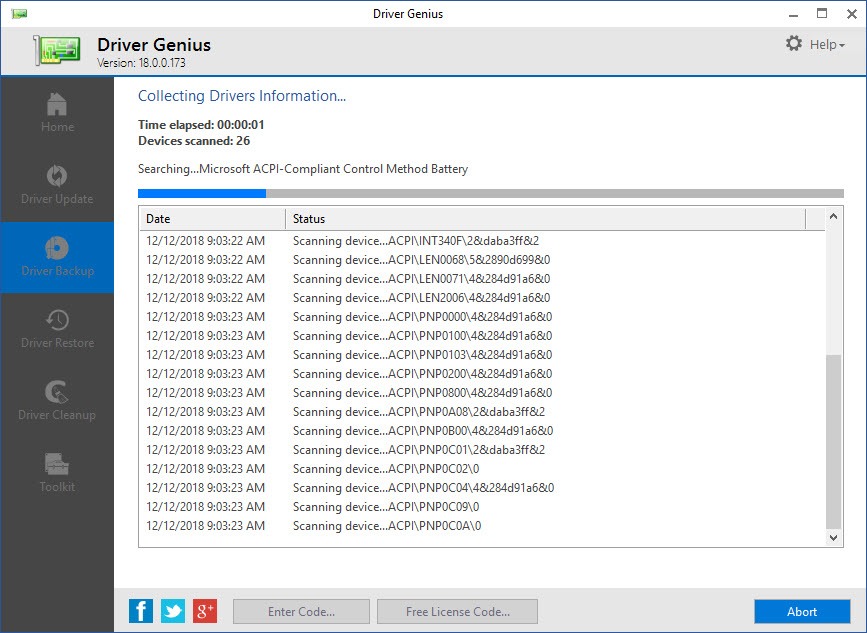
Task: Click the settings gear icon
Action: 794,44
